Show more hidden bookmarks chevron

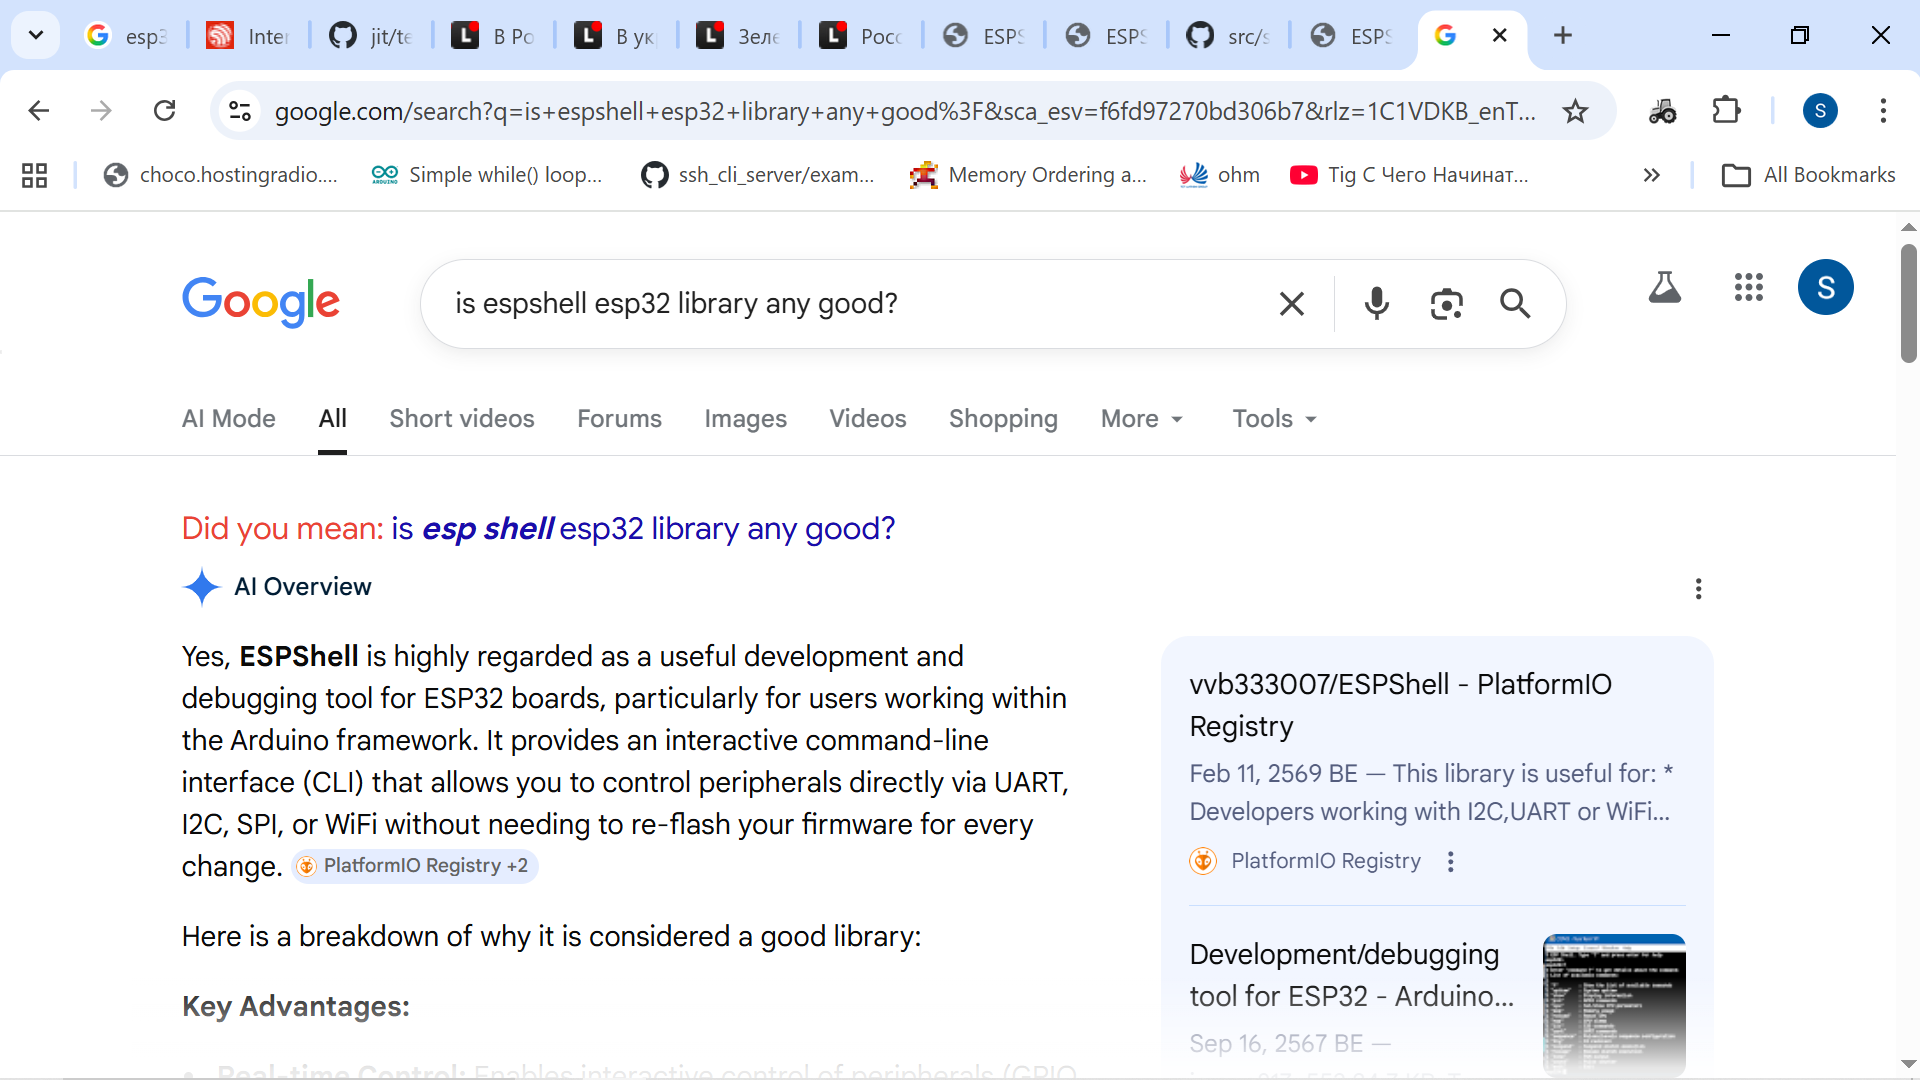pyautogui.click(x=1651, y=175)
